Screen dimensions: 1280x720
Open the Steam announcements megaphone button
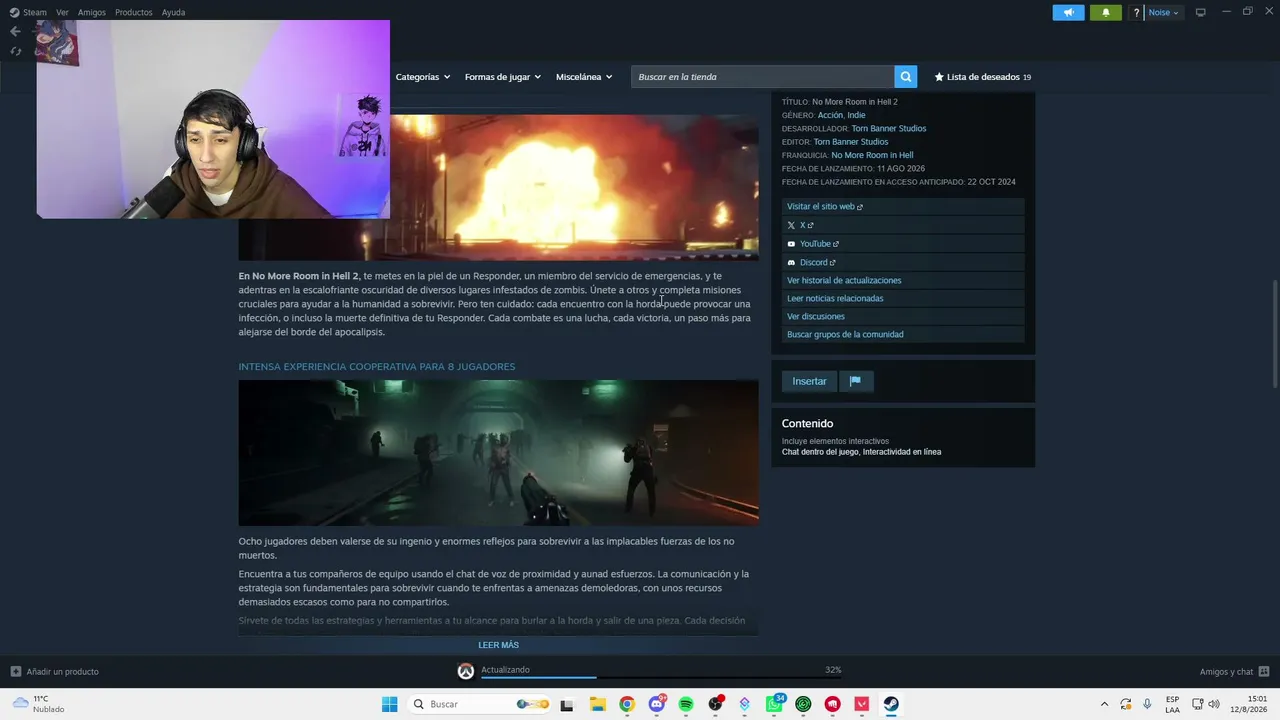pyautogui.click(x=1068, y=12)
